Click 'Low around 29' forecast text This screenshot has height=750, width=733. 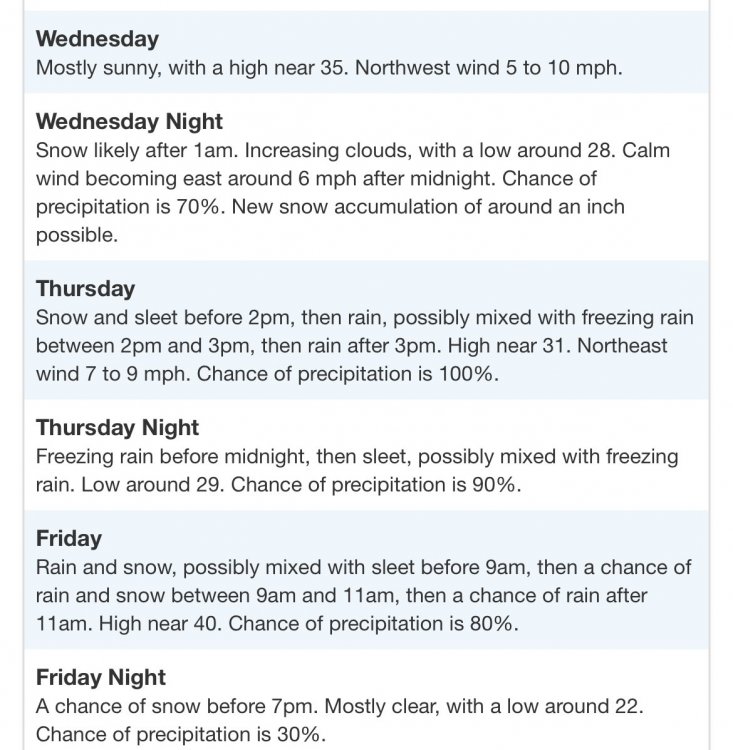153,485
